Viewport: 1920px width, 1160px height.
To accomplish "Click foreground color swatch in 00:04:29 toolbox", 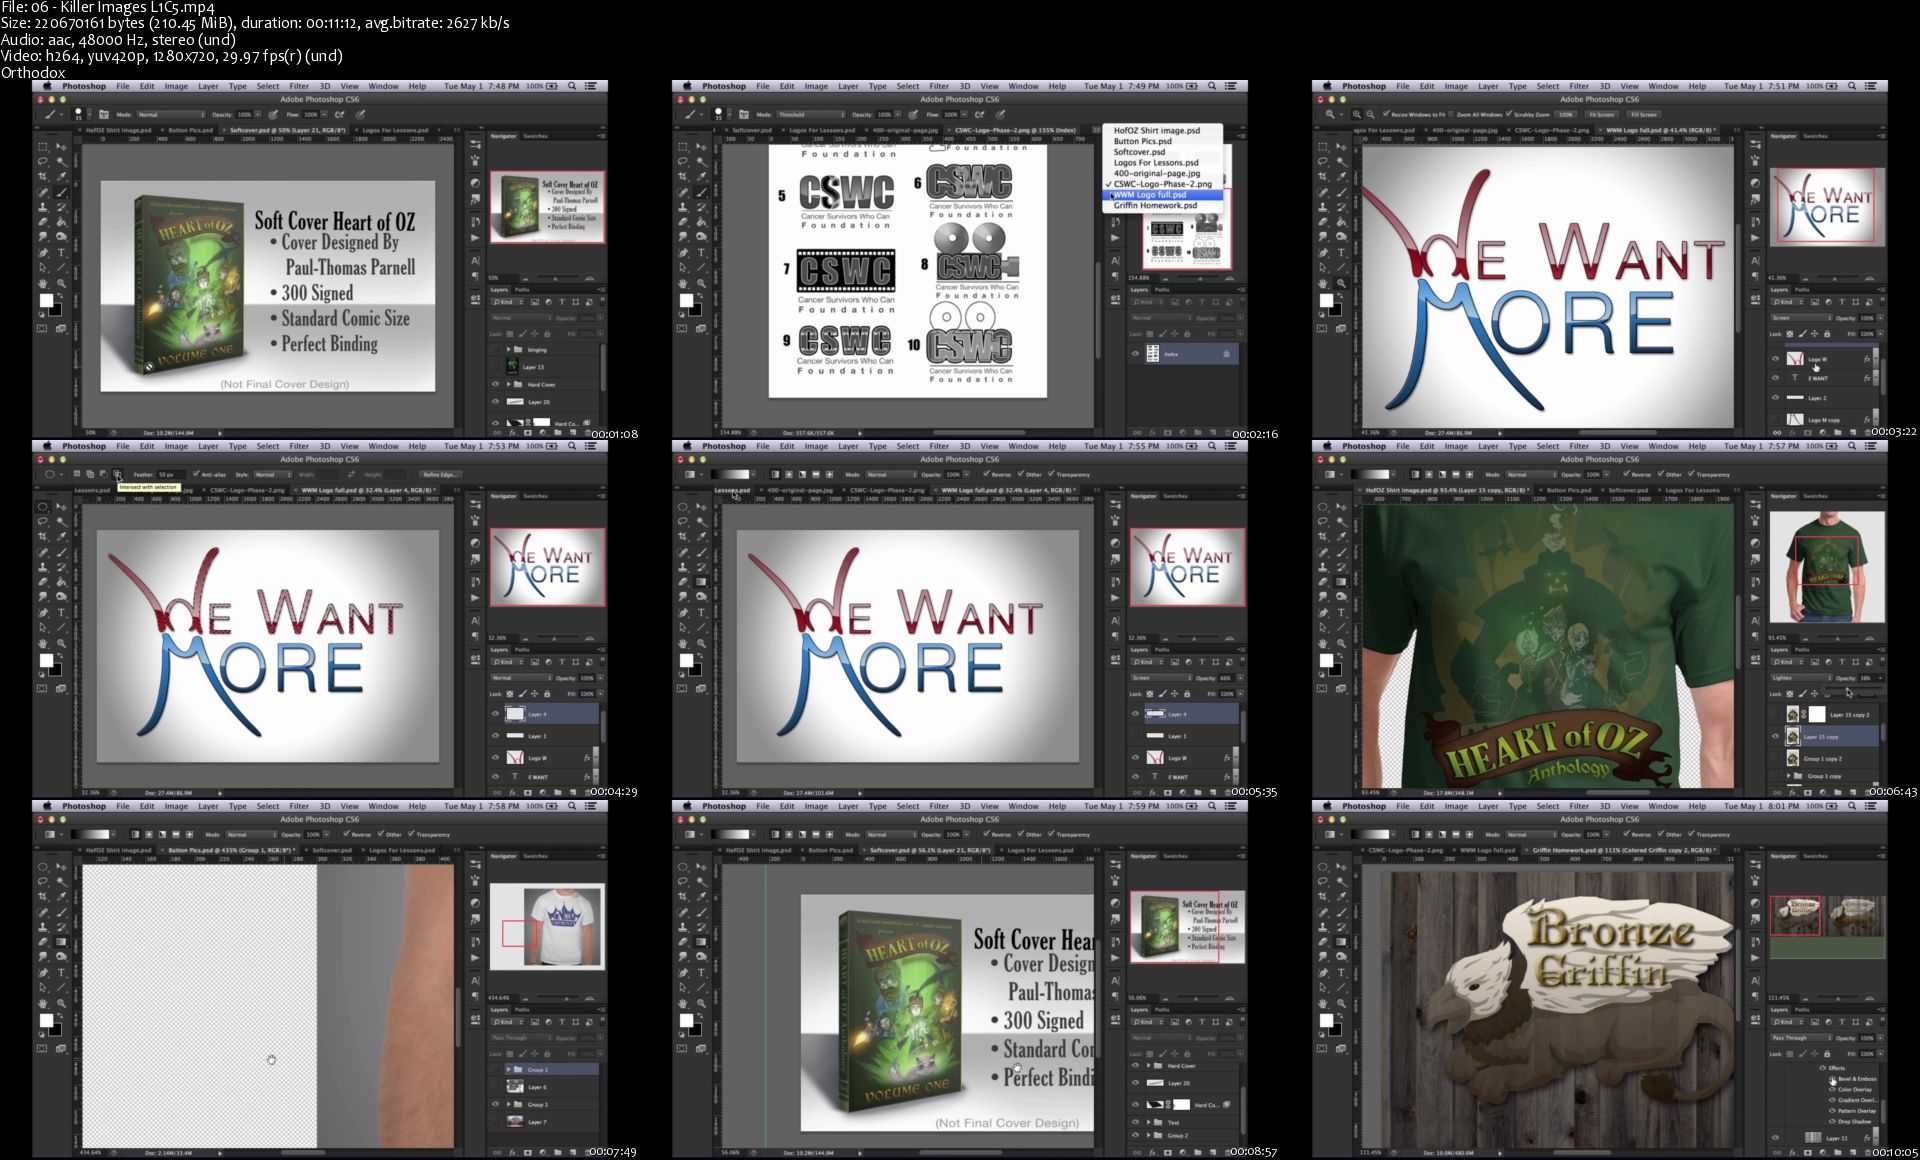I will [x=45, y=660].
